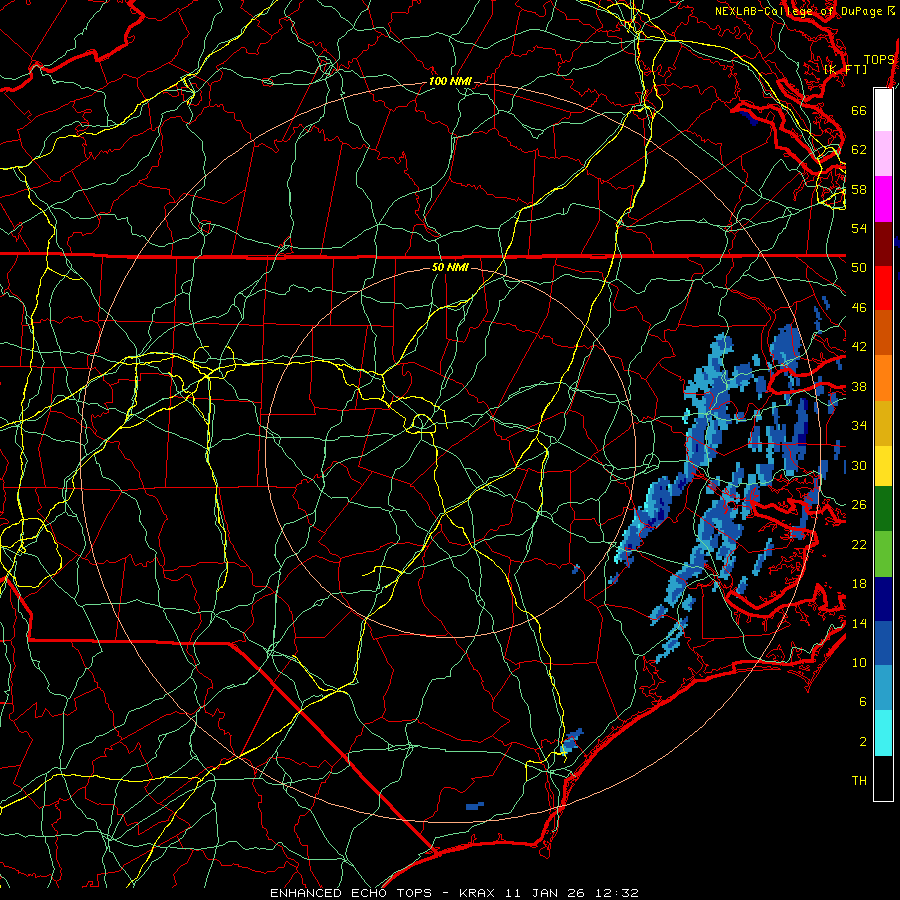Click the black TH swatch in the legend
The image size is (900, 900).
pos(883,778)
